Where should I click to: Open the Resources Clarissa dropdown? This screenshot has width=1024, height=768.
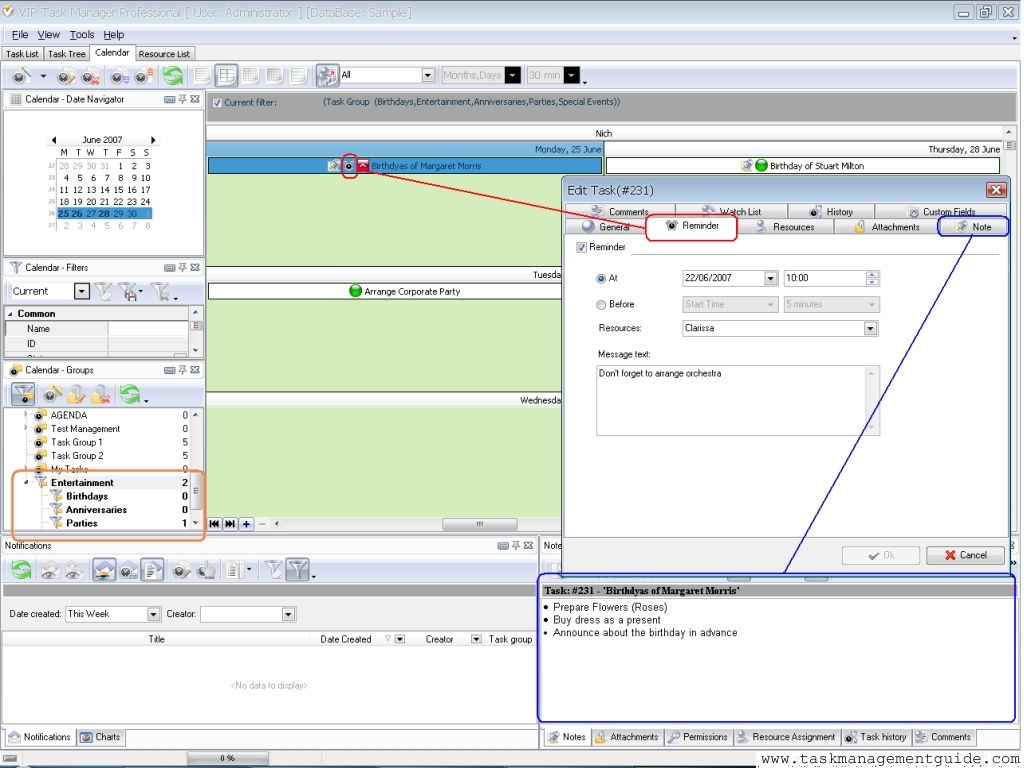coord(870,328)
